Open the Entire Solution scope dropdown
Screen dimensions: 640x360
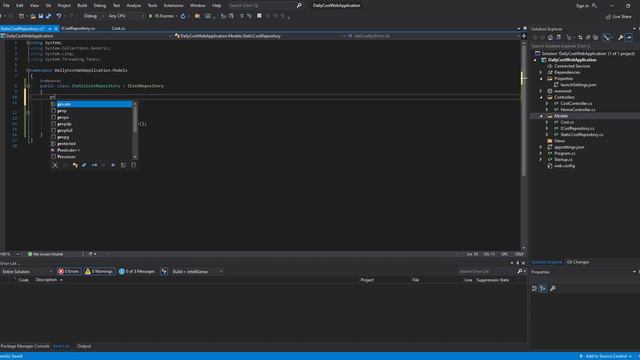(x=27, y=271)
